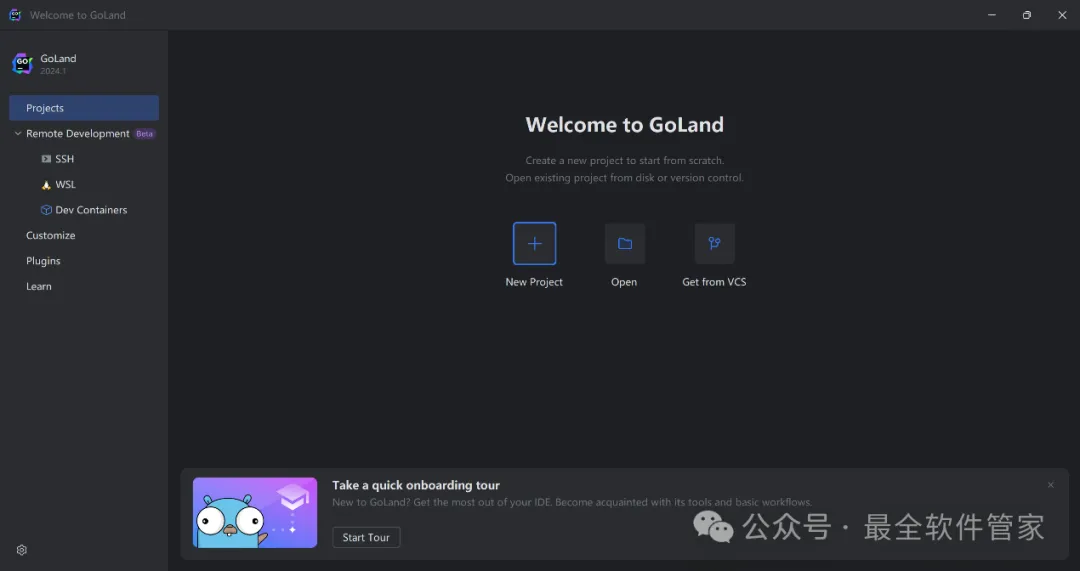Image resolution: width=1080 pixels, height=571 pixels.
Task: Open settings gear in the sidebar corner
Action: click(x=22, y=550)
